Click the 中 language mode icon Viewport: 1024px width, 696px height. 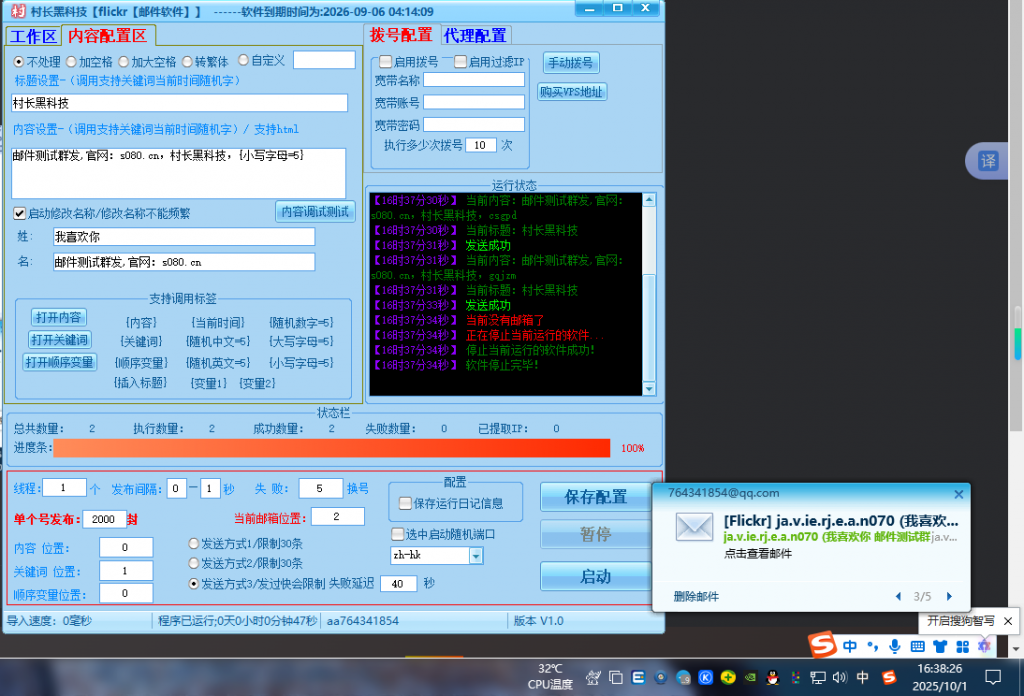click(x=851, y=645)
